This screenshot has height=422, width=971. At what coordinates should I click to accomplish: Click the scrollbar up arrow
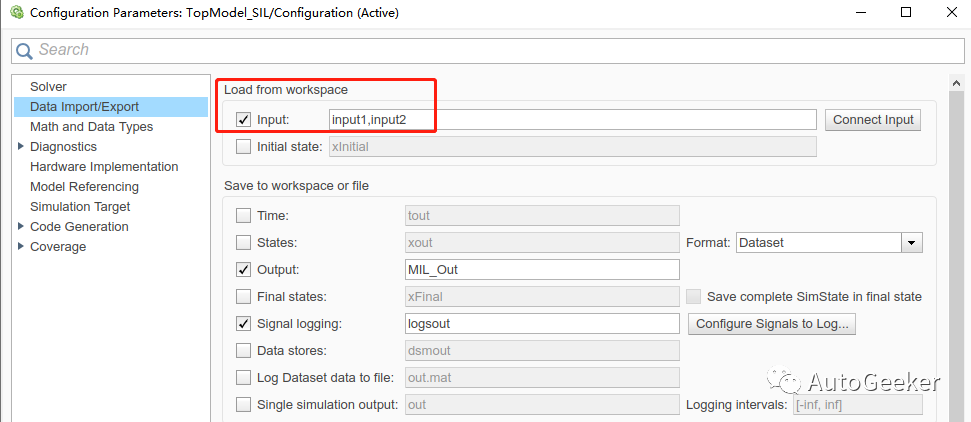point(957,83)
